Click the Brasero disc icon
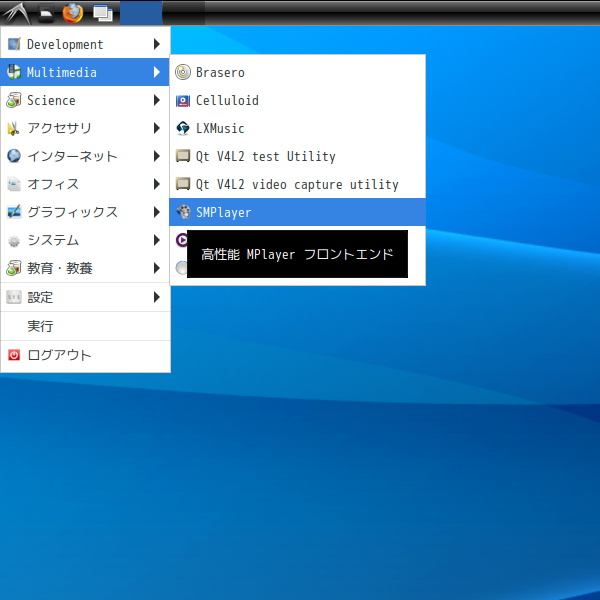 click(183, 72)
